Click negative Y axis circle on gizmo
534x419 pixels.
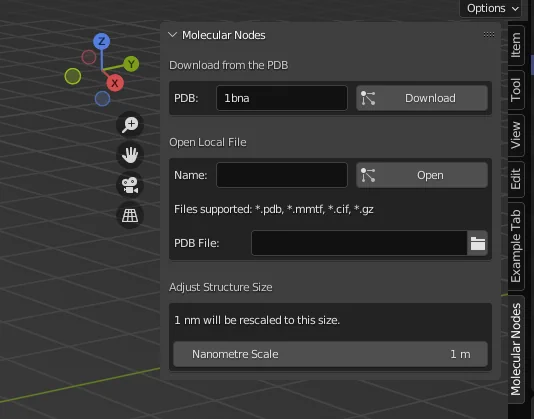(73, 76)
